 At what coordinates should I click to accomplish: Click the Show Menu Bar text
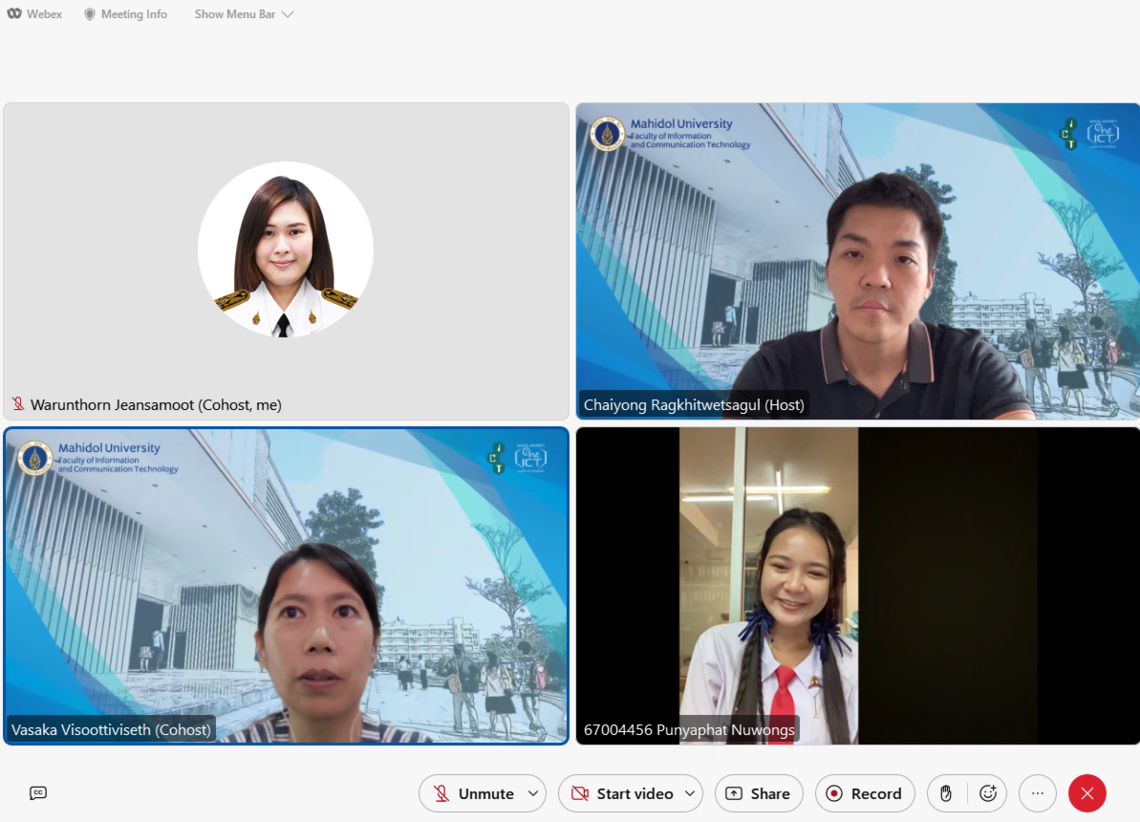pyautogui.click(x=234, y=14)
